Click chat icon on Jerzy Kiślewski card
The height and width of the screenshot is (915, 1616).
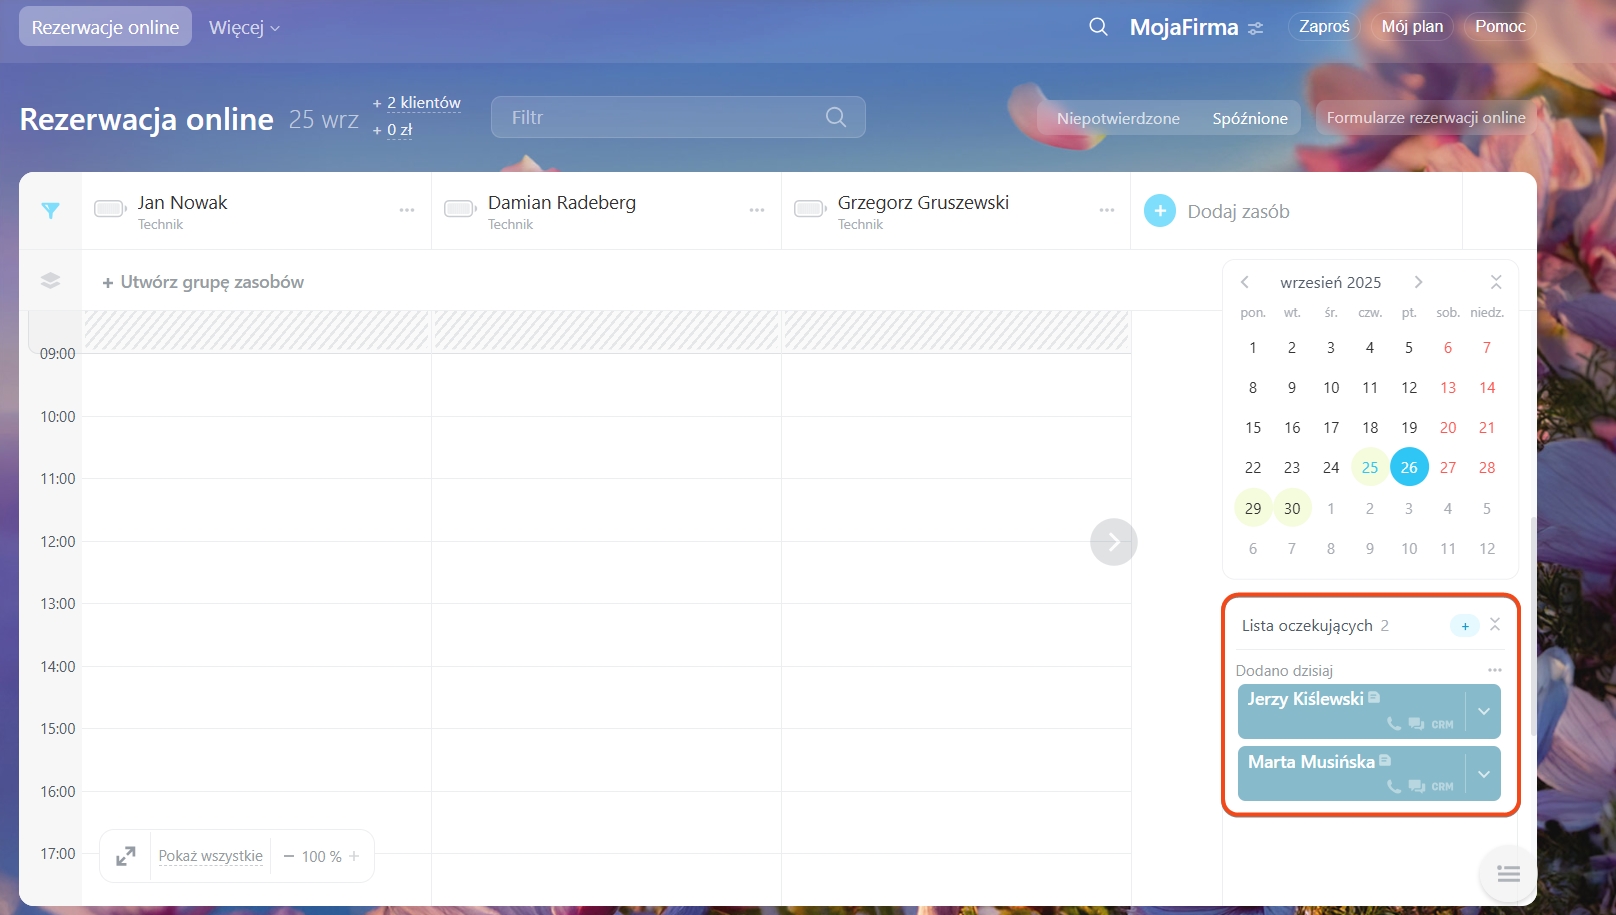pos(1416,724)
